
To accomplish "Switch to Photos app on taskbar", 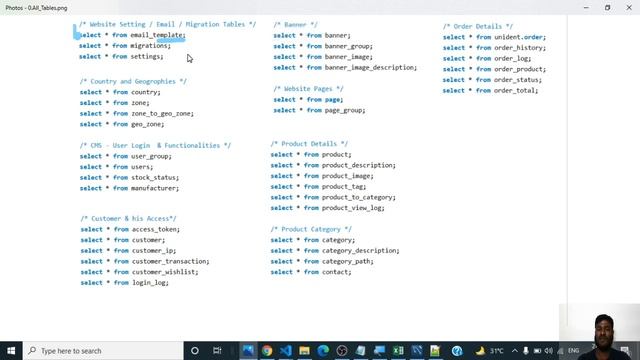I will (x=248, y=351).
